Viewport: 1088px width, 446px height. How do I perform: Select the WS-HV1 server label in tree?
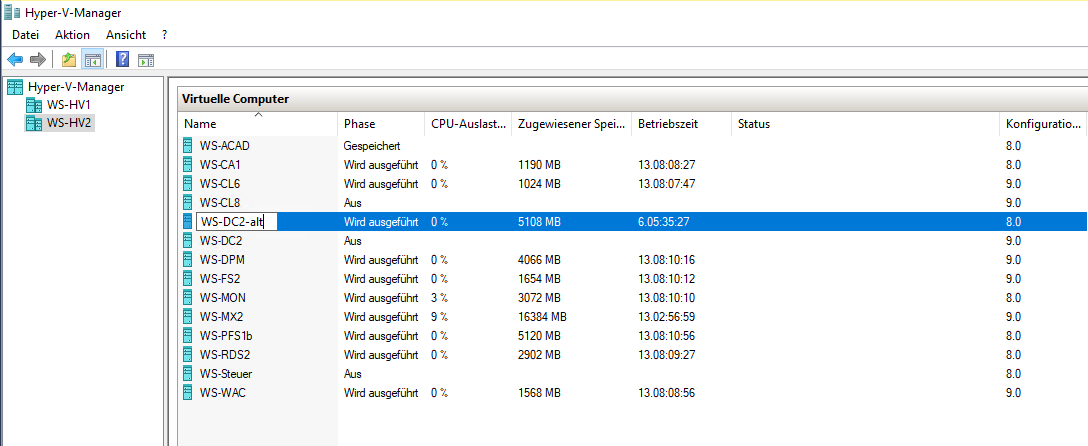[x=69, y=105]
